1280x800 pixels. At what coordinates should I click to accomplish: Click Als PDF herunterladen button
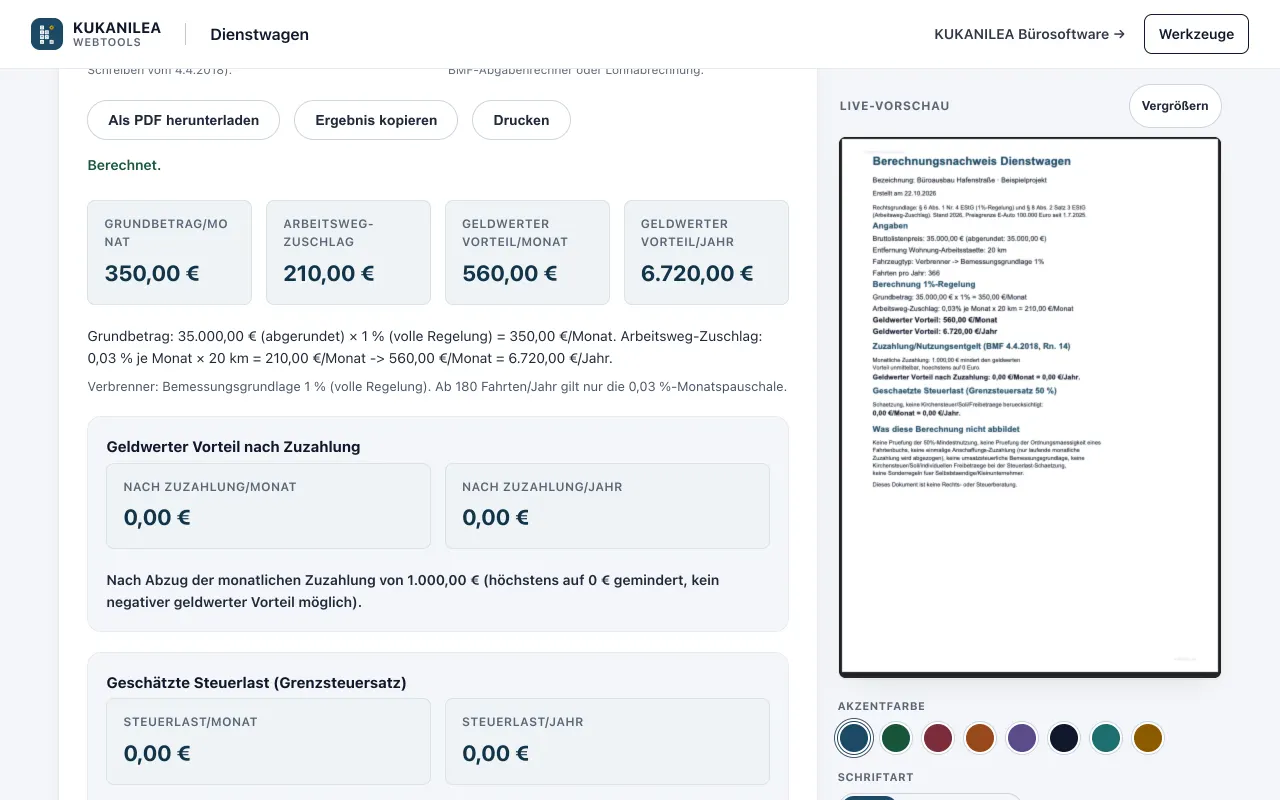click(x=184, y=120)
